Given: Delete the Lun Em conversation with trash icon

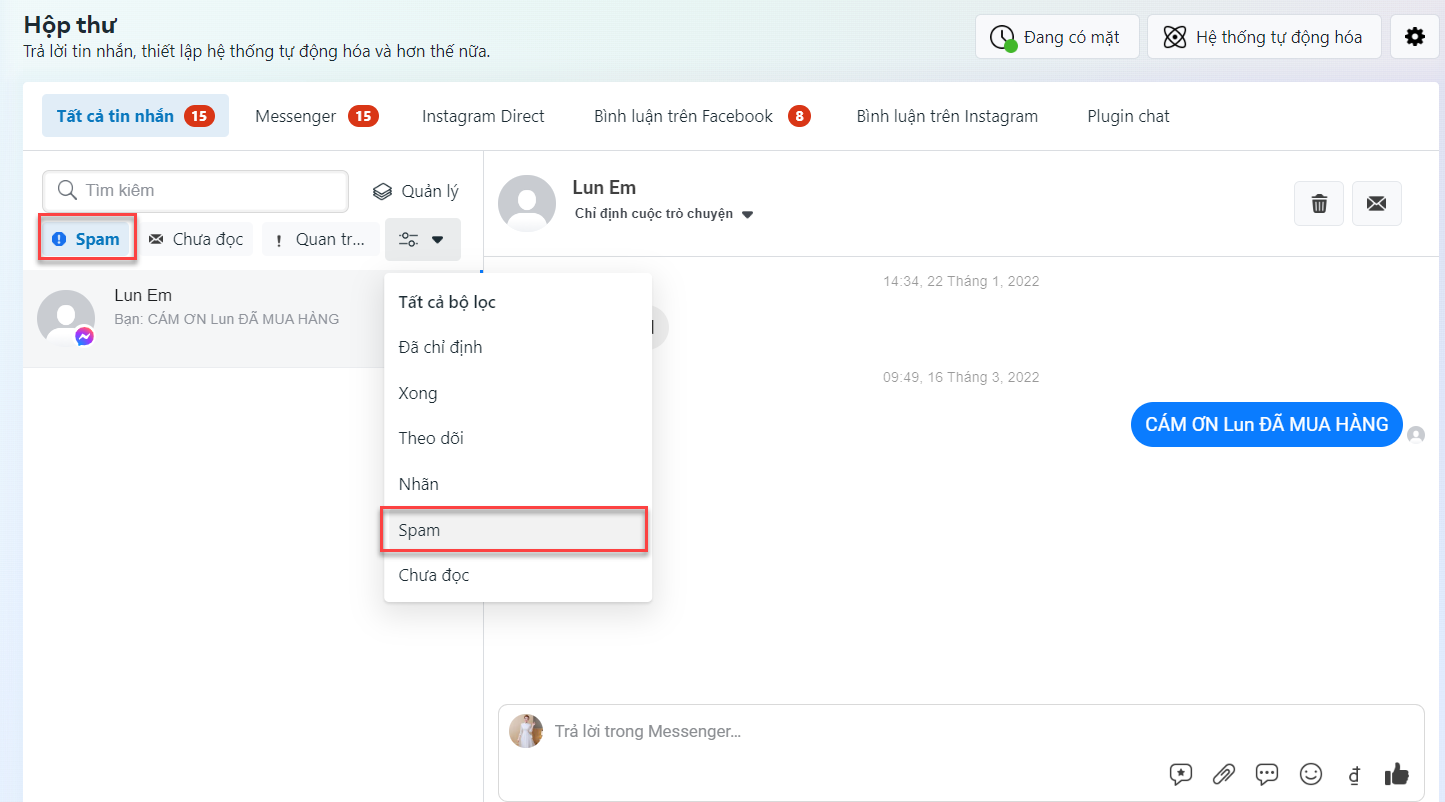Looking at the screenshot, I should point(1319,204).
